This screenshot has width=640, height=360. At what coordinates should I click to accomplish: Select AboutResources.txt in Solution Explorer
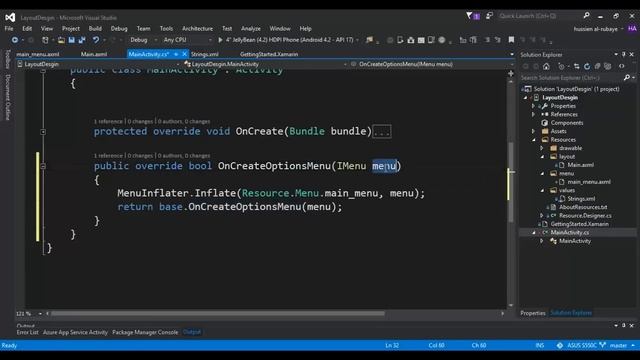point(583,207)
